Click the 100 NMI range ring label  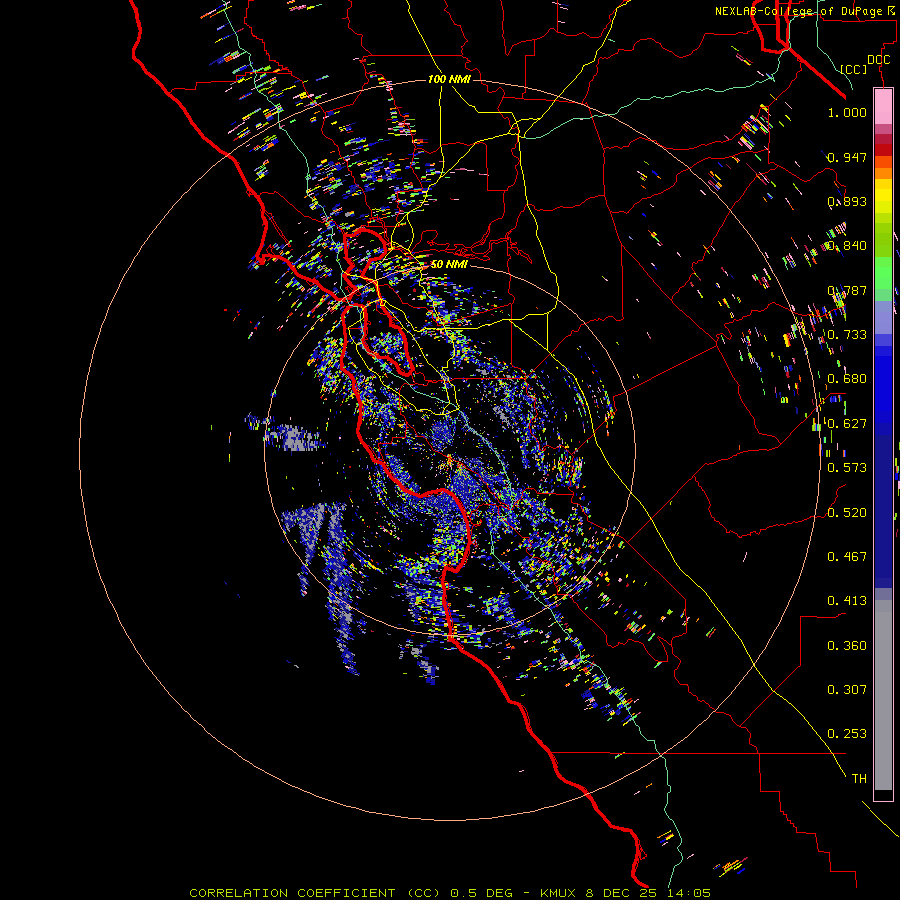point(449,79)
